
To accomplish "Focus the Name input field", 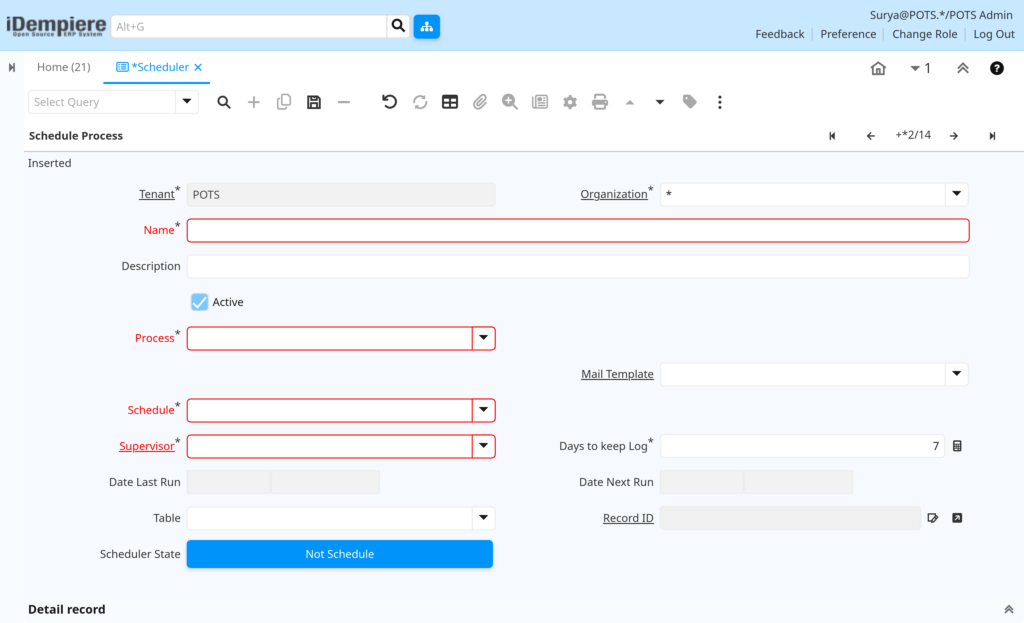I will pos(578,231).
